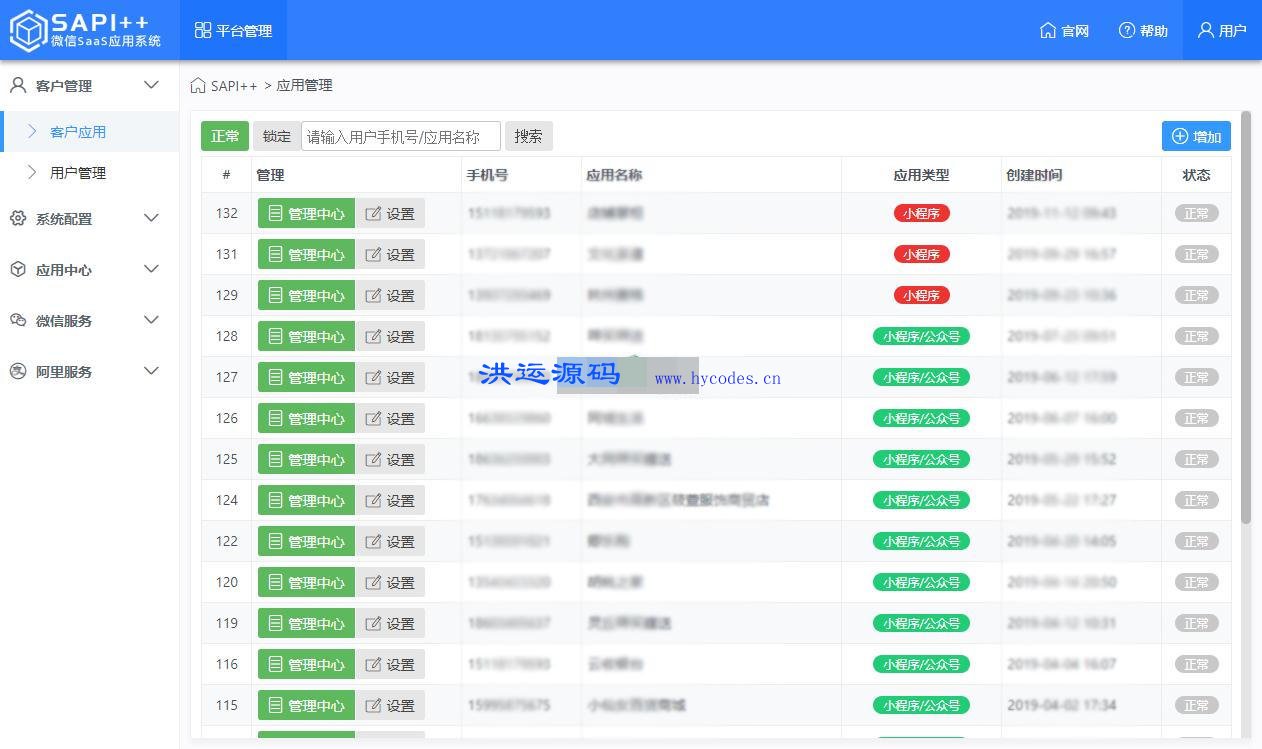Open 设置 for row 129
The height and width of the screenshot is (749, 1262).
tap(390, 295)
